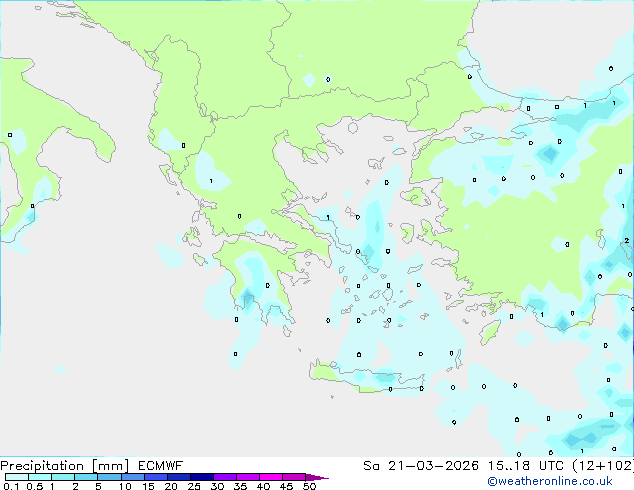Select the 35–40 mm legend color swatch
This screenshot has width=634, height=490.
pos(247,477)
